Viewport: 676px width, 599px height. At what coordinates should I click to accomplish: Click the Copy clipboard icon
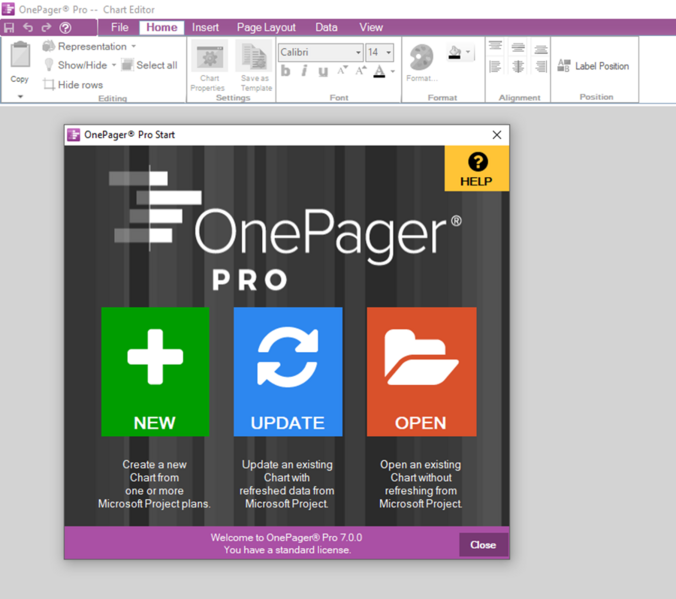pyautogui.click(x=20, y=55)
